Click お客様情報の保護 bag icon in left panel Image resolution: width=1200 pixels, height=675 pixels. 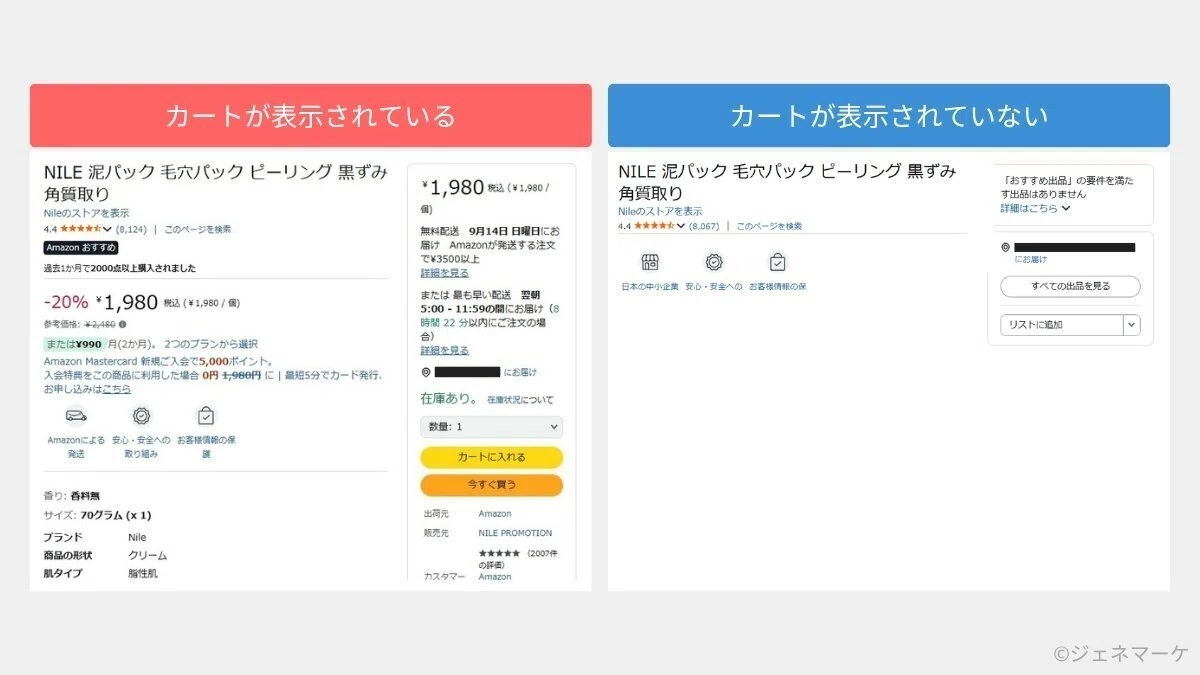coord(206,416)
